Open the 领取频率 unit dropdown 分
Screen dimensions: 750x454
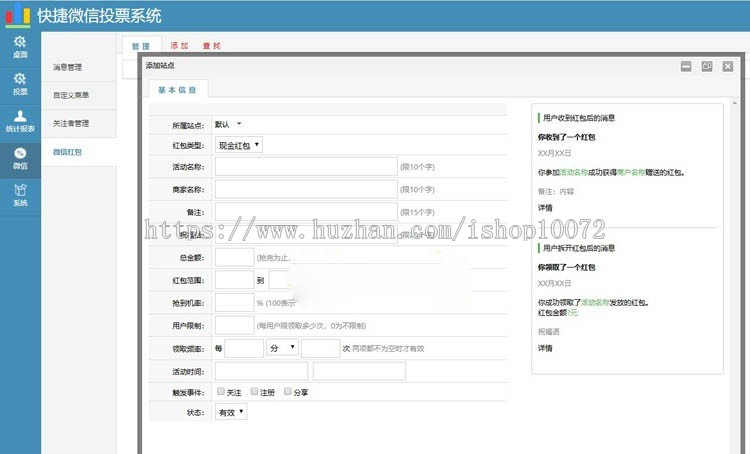pos(282,348)
